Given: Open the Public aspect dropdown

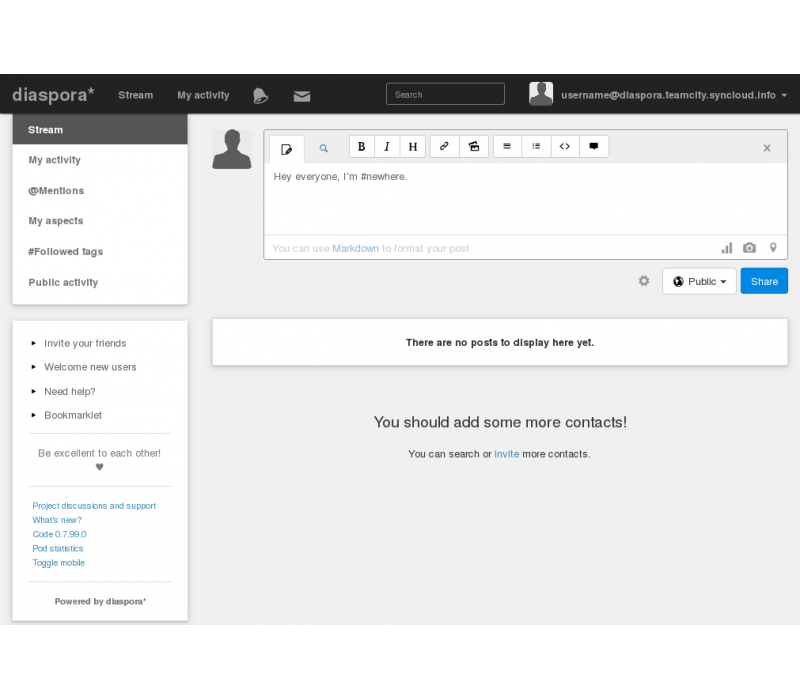Looking at the screenshot, I should 699,282.
